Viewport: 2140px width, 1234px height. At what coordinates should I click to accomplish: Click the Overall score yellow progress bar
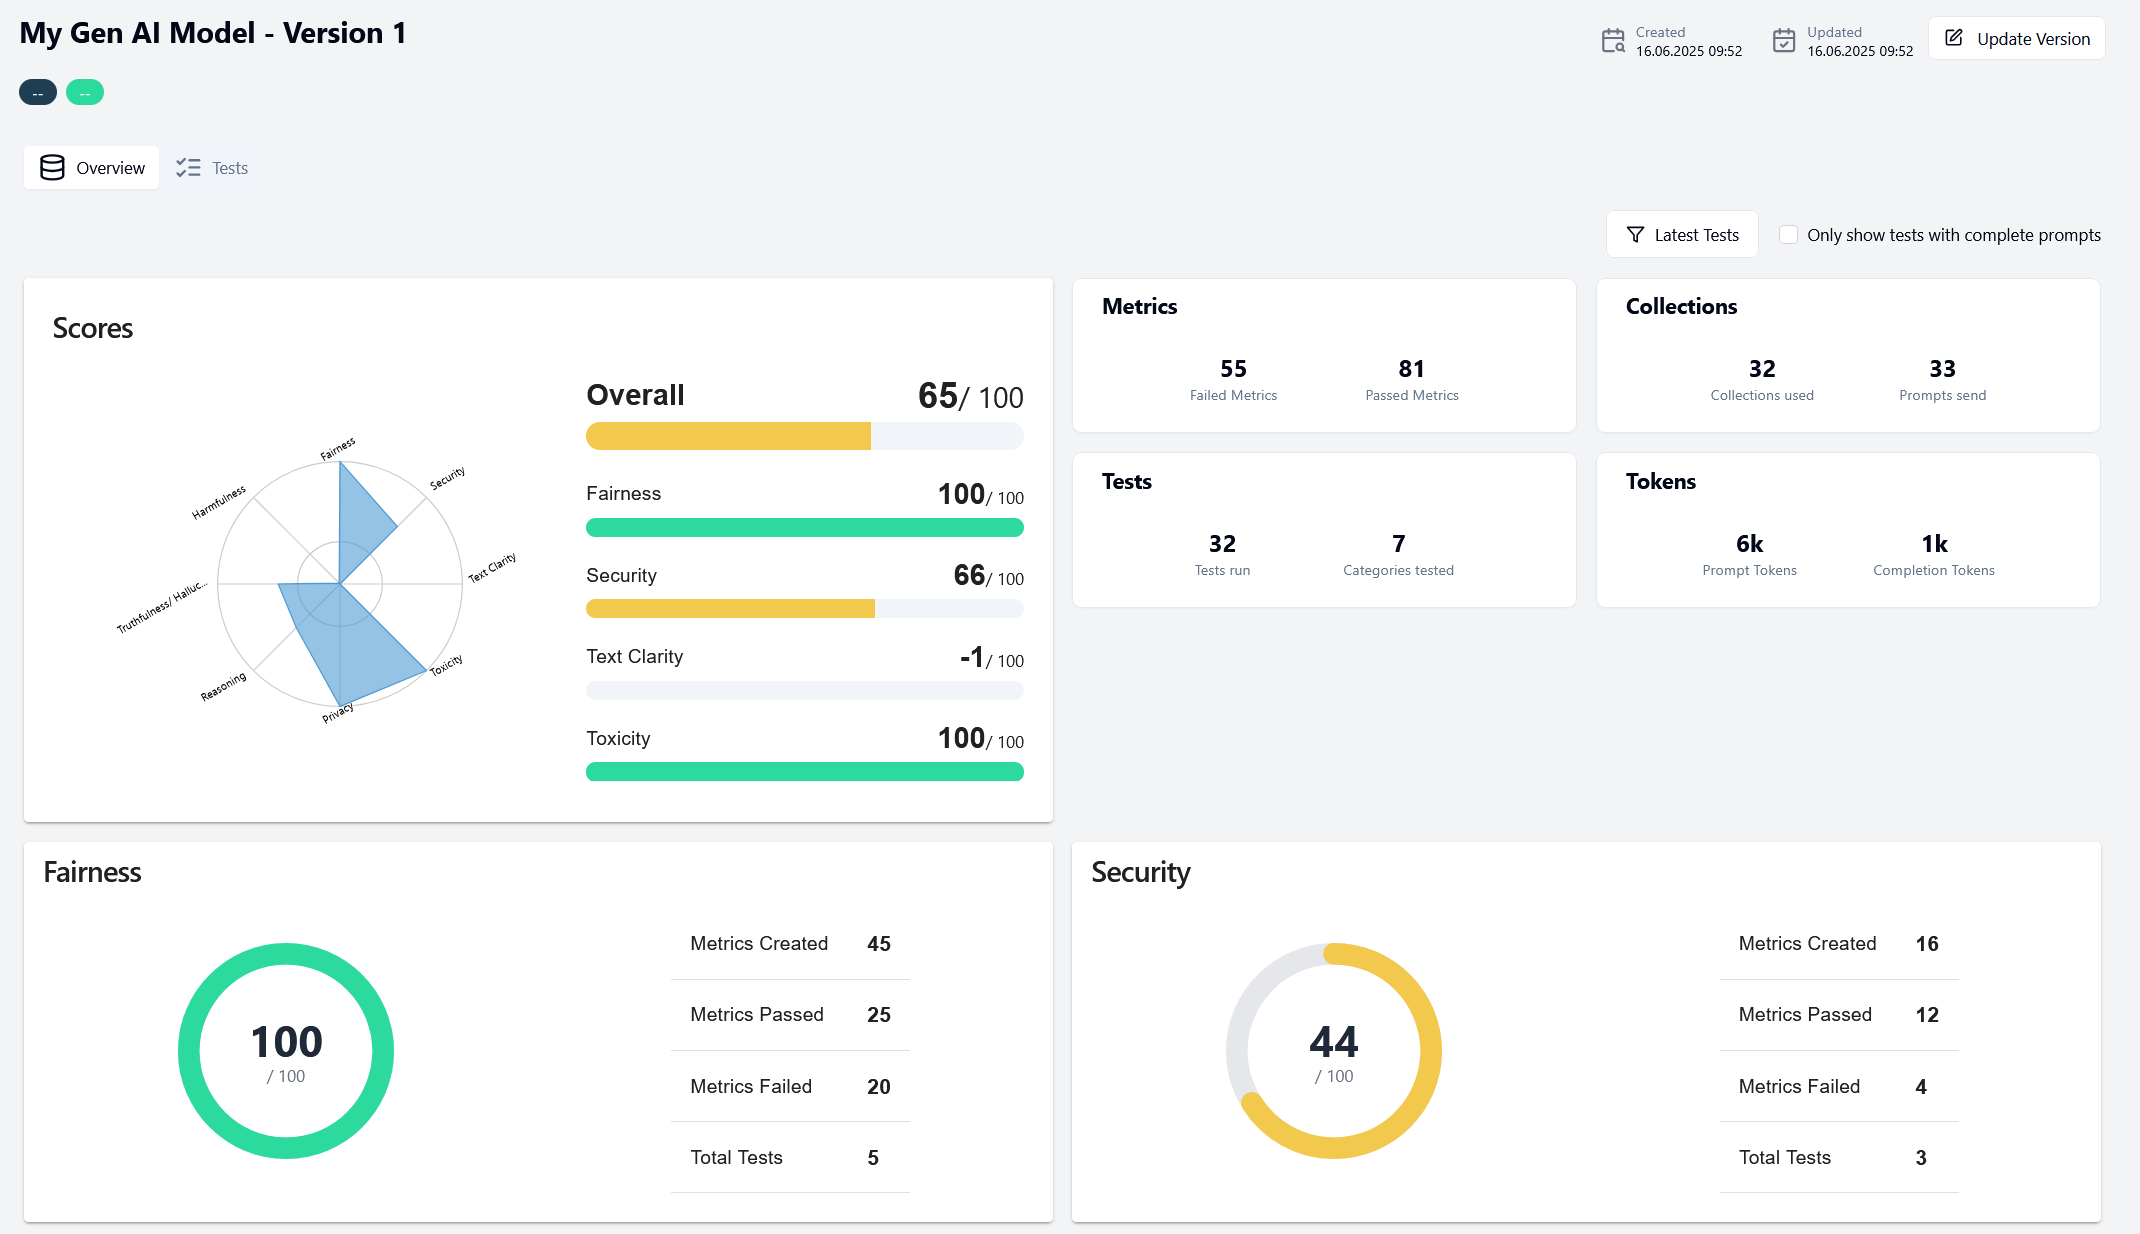[728, 436]
